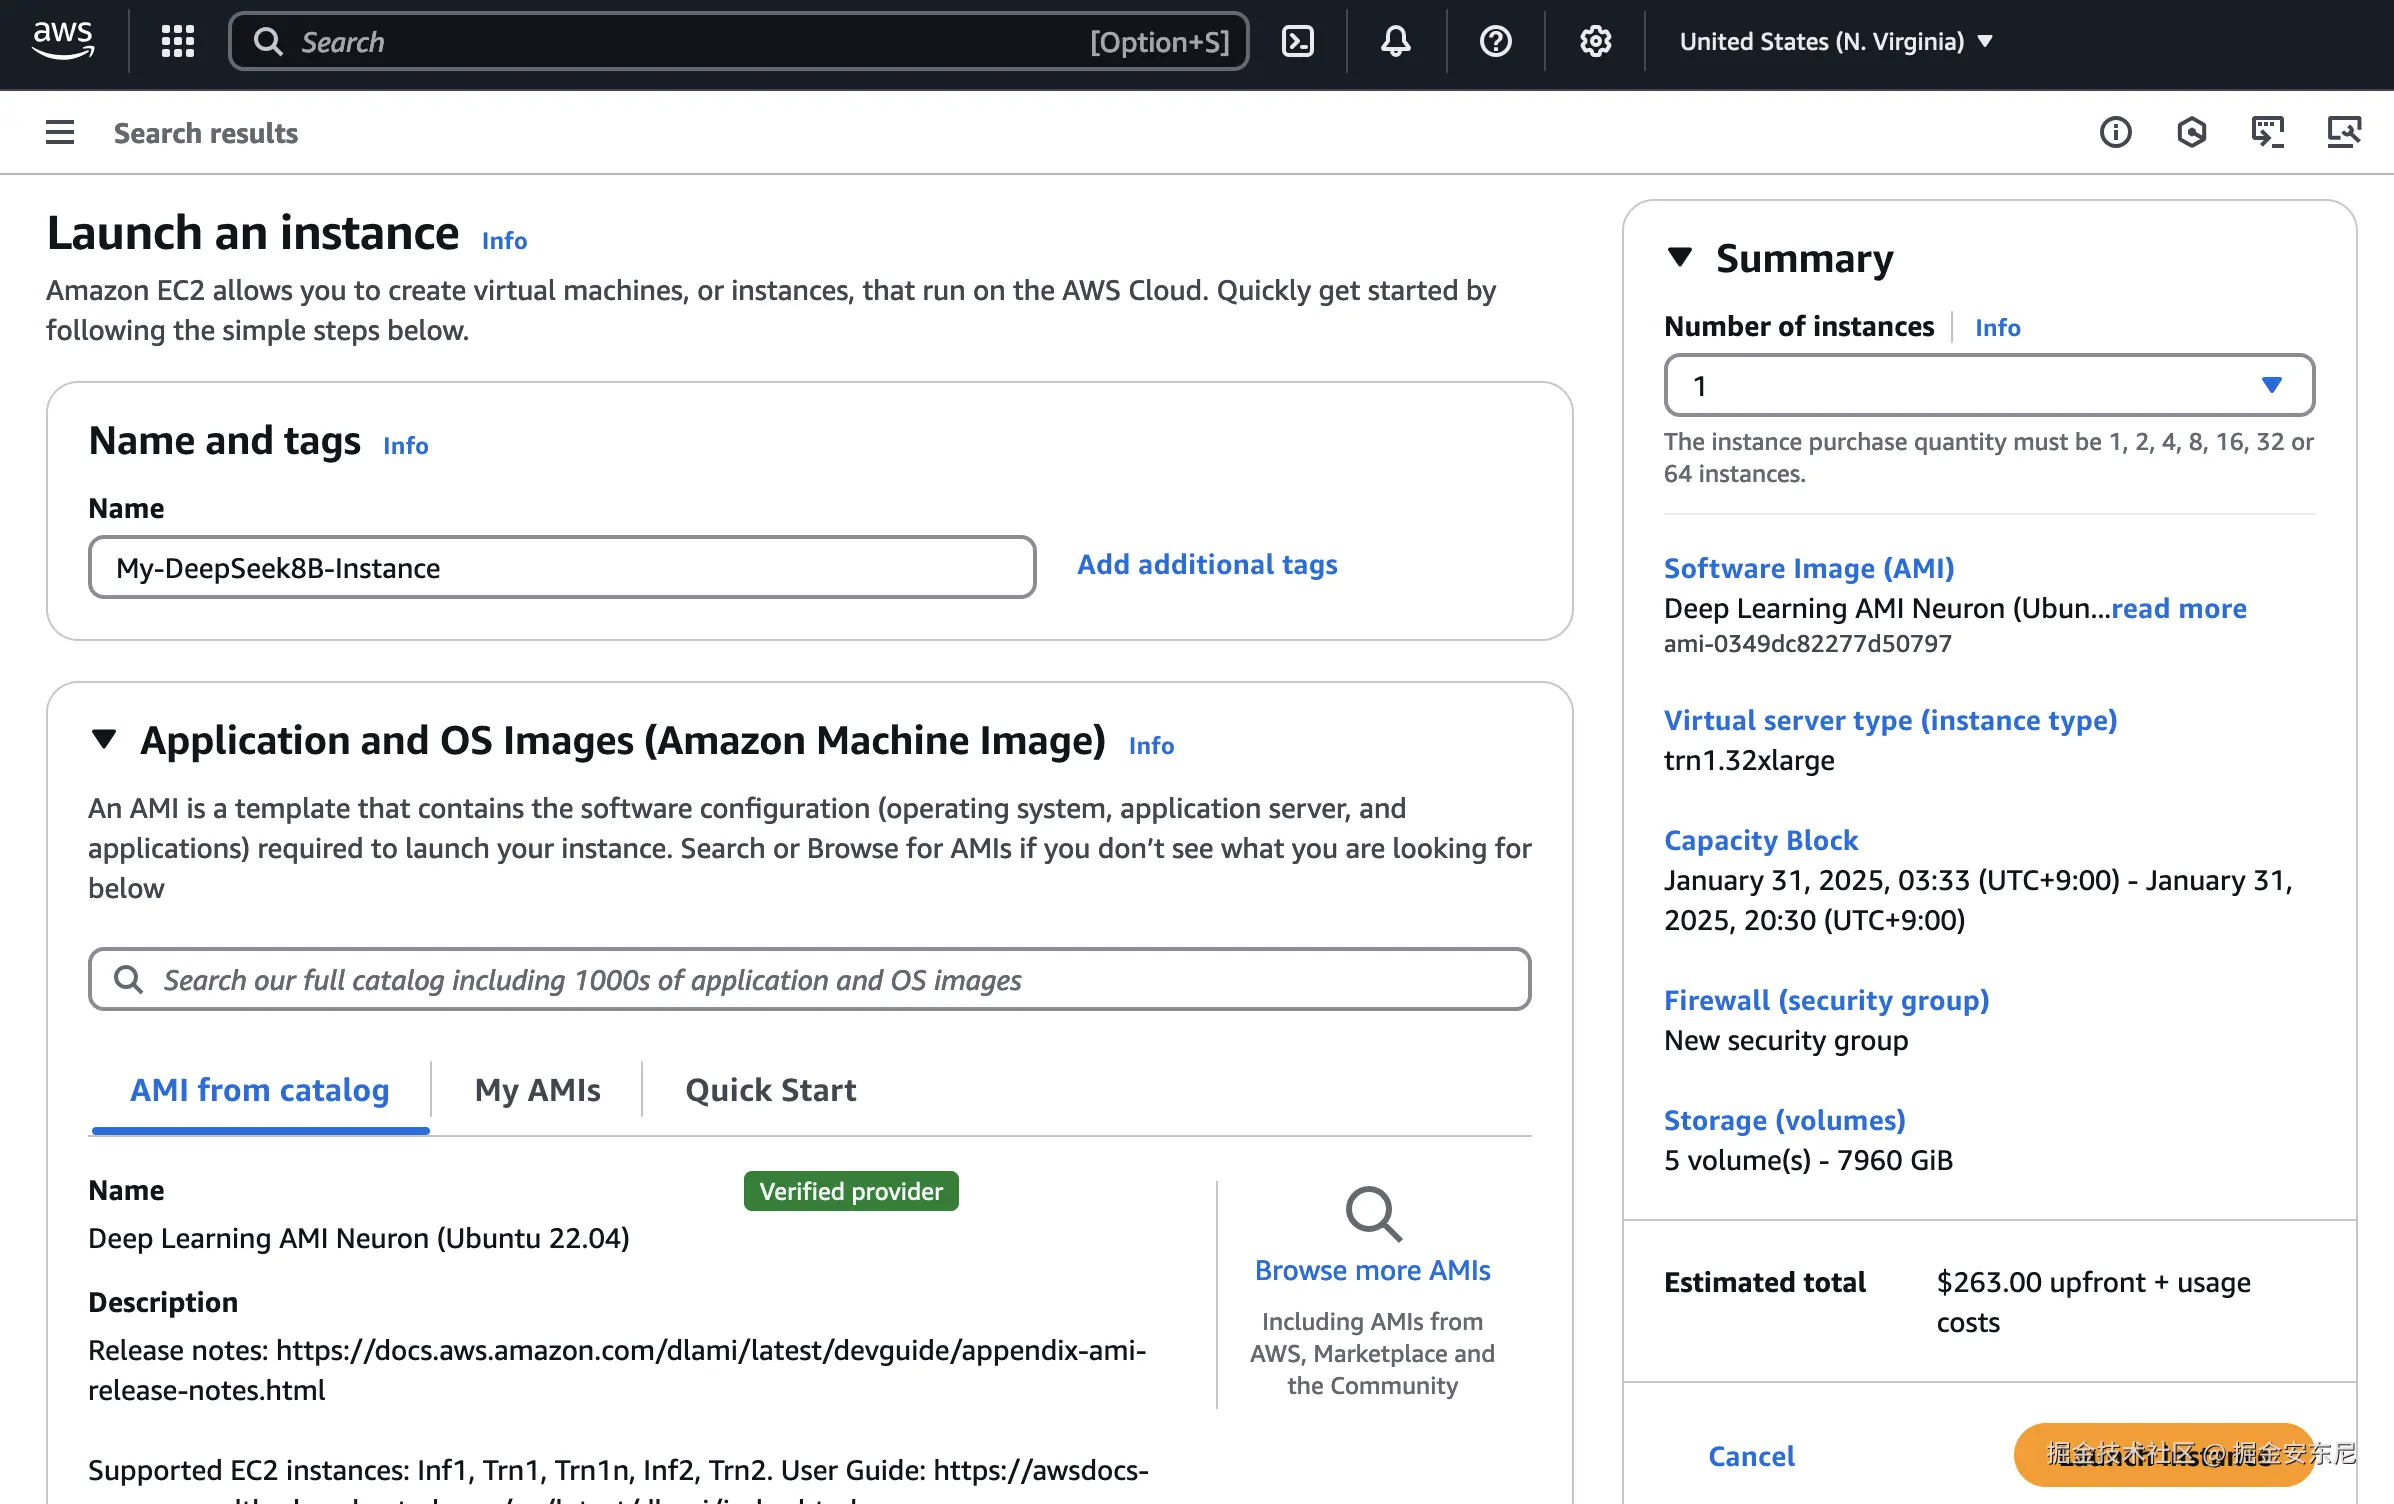Click the Browse more AMIs magnifier icon
The height and width of the screenshot is (1504, 2394).
click(x=1373, y=1213)
